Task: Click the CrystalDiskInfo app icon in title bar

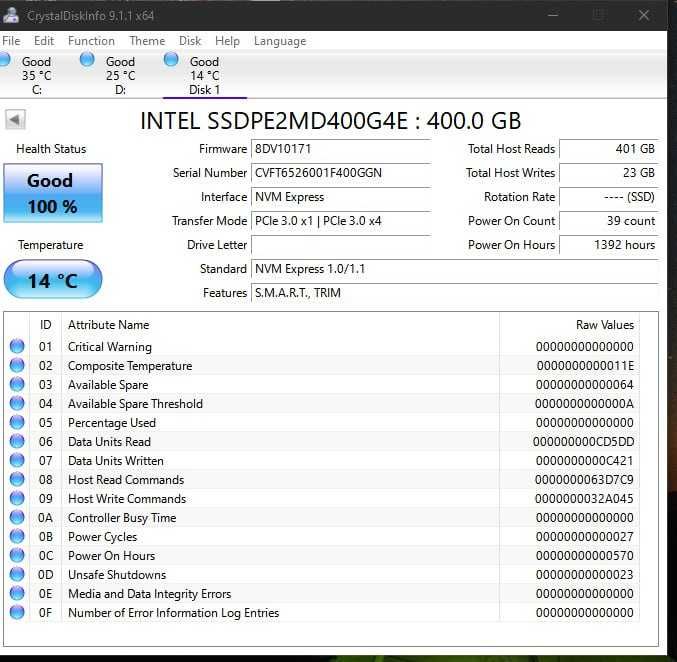Action: pos(11,16)
